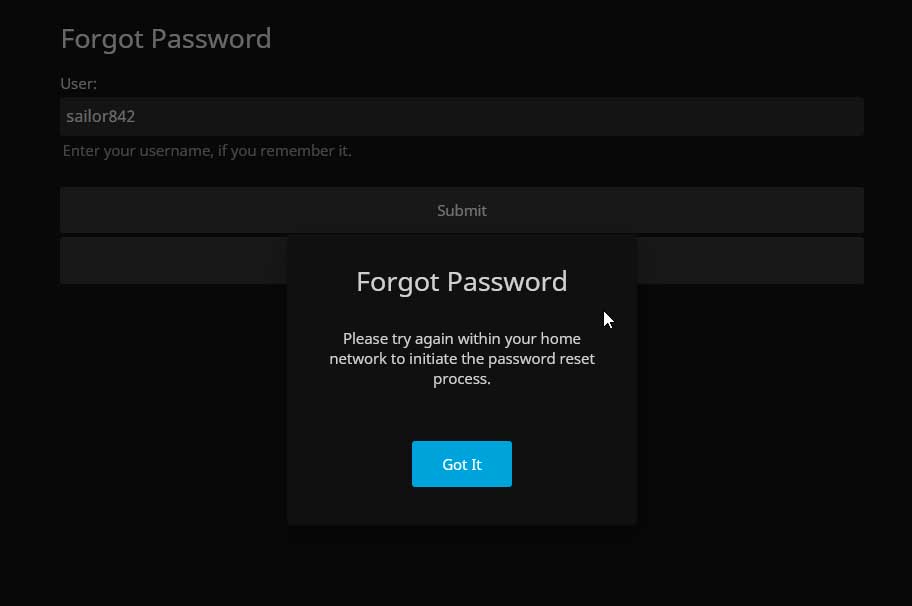Click the dimmed backdrop left of dialog
This screenshot has height=606, width=912.
(150, 420)
